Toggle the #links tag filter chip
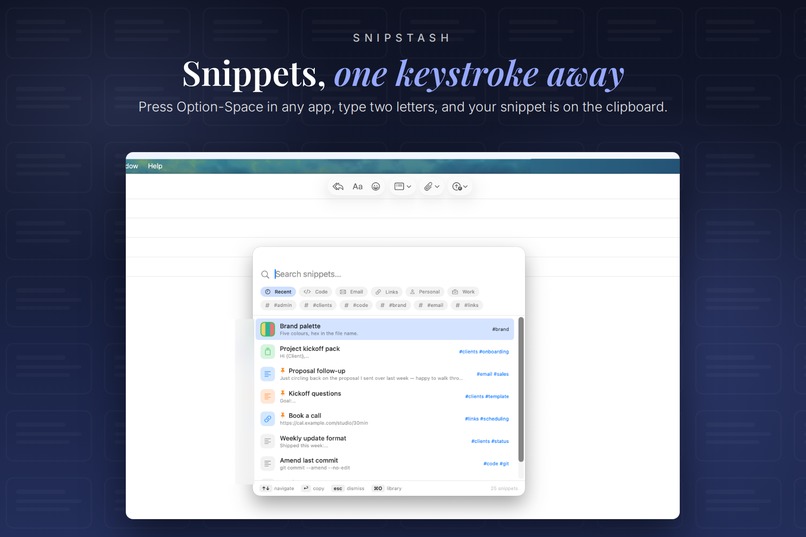This screenshot has height=537, width=806. pos(467,305)
